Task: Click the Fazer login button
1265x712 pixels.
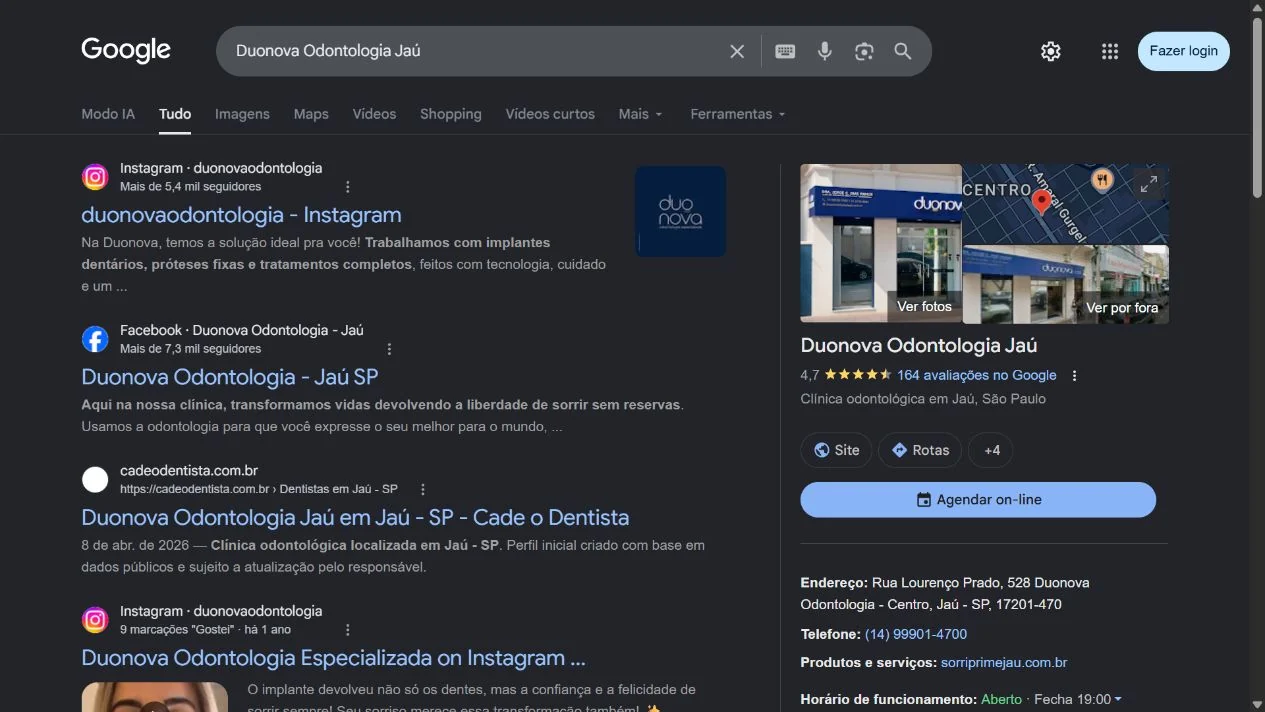Action: [x=1184, y=51]
